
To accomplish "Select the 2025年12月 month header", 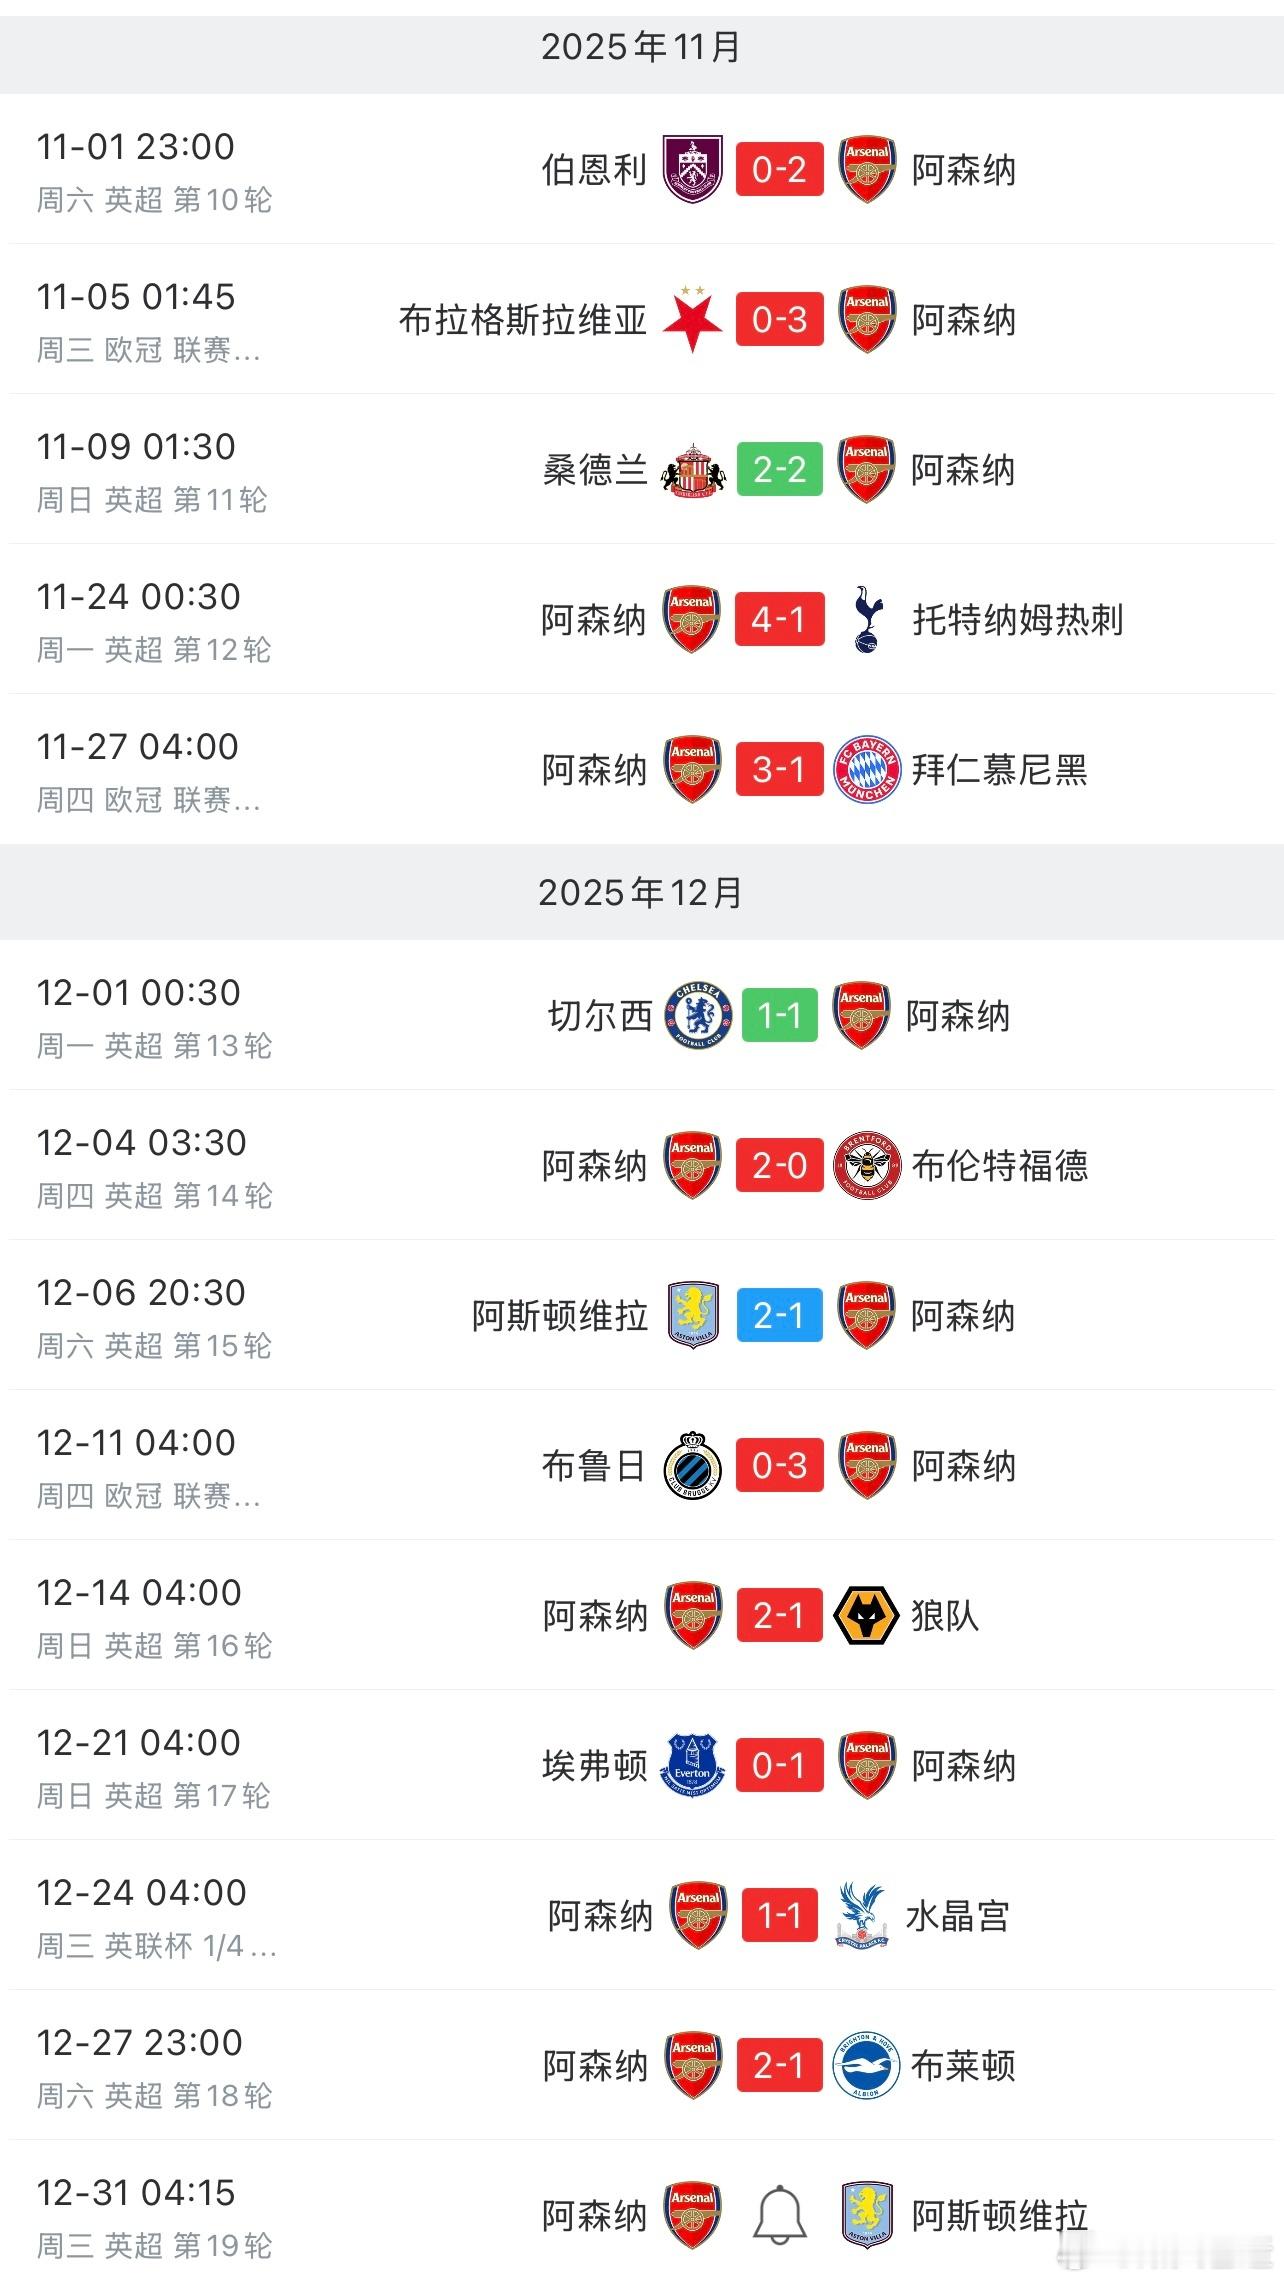I will pyautogui.click(x=642, y=892).
